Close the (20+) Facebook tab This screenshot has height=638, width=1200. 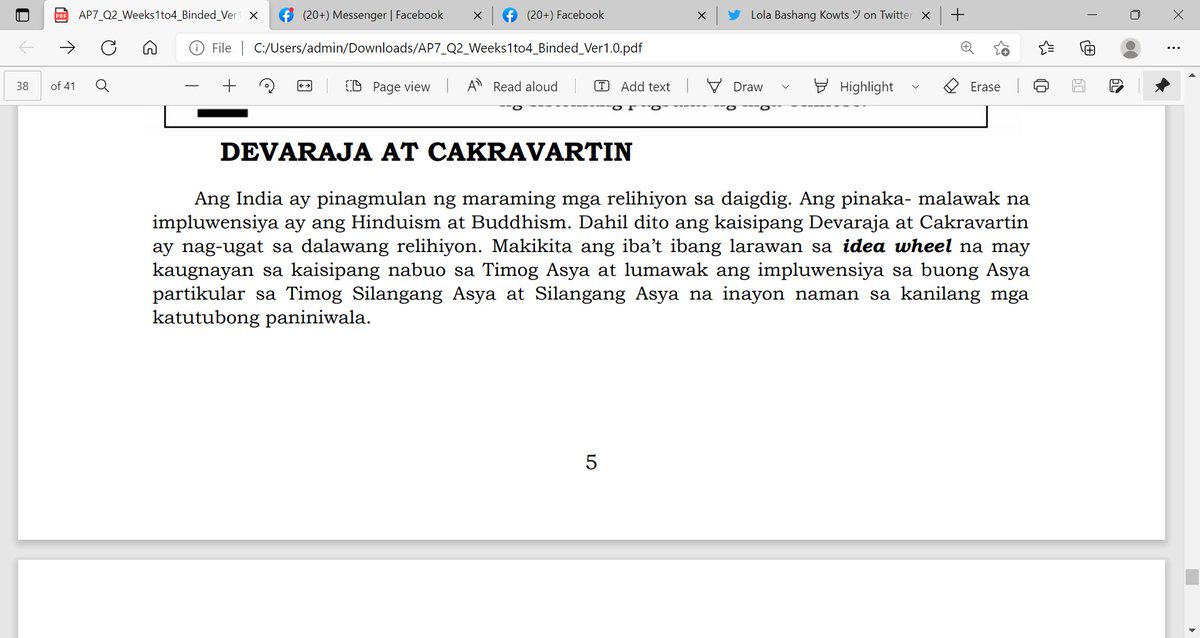click(x=701, y=15)
